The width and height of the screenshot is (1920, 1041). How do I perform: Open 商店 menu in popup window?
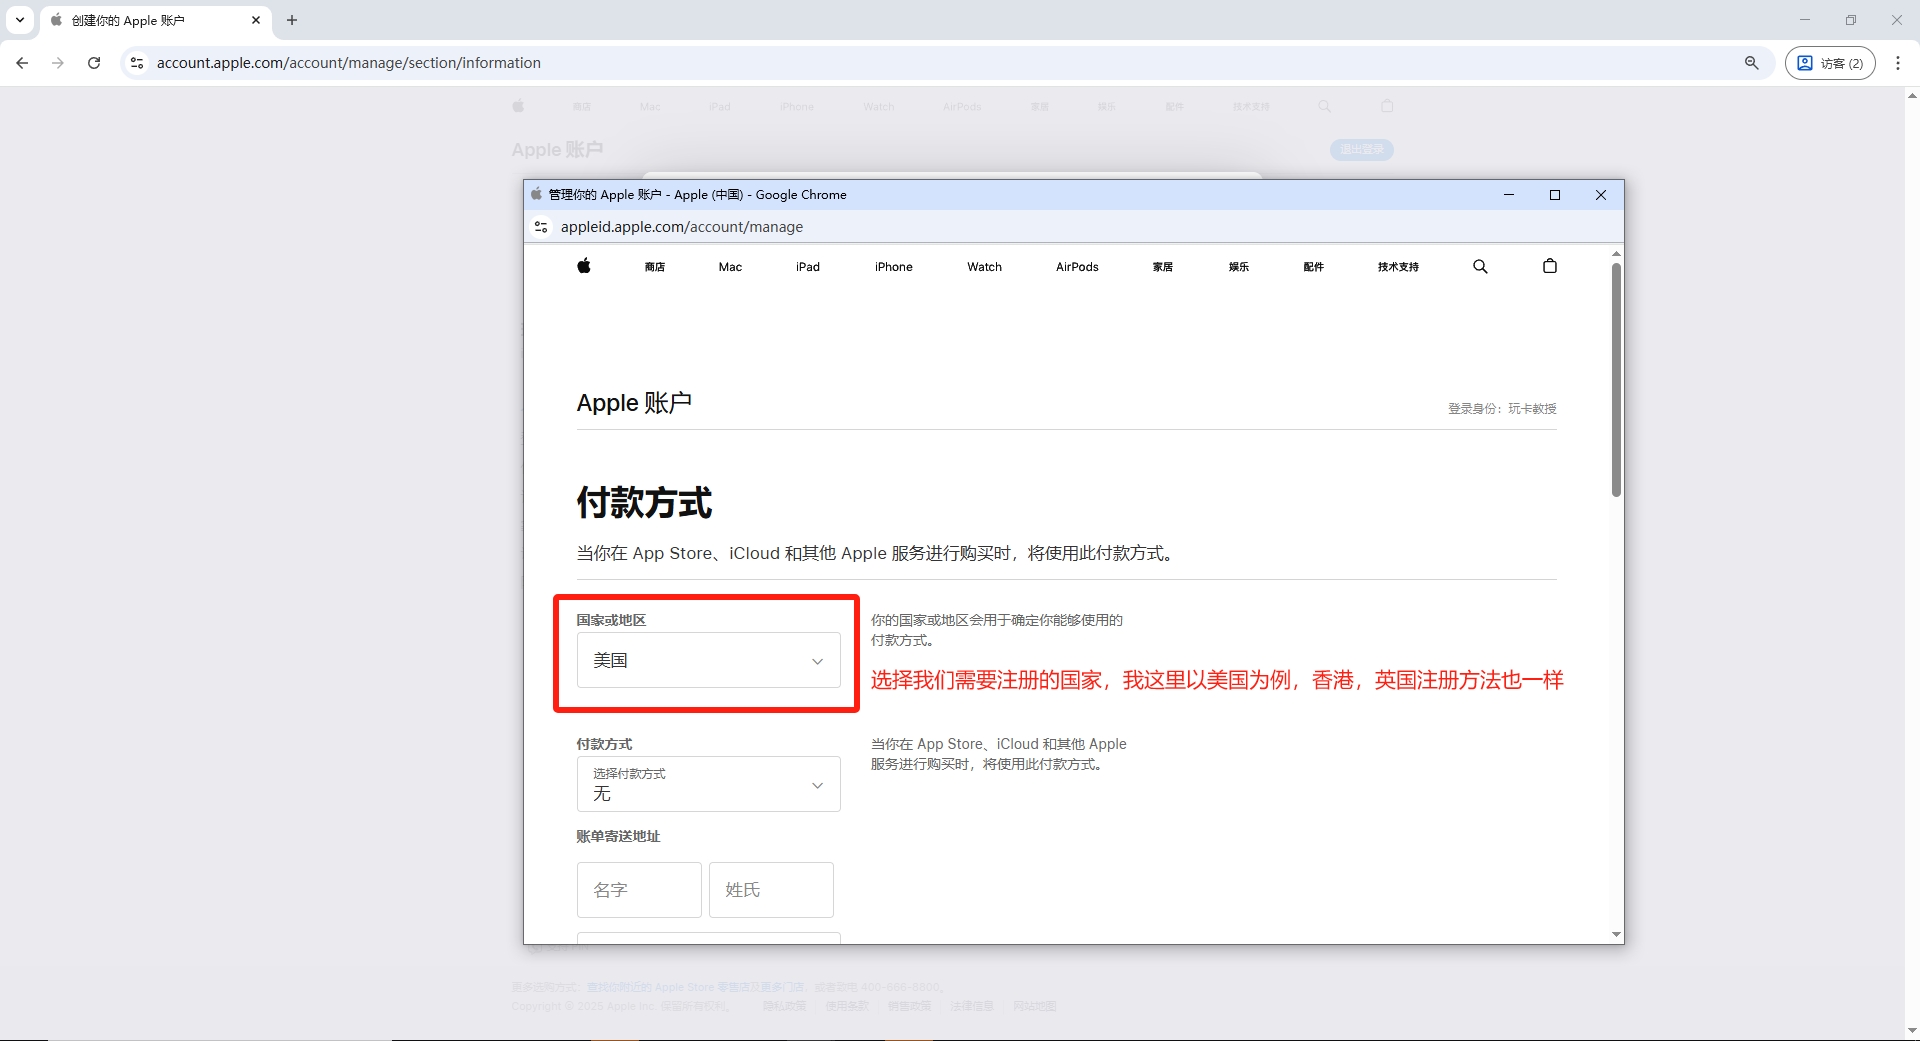655,267
